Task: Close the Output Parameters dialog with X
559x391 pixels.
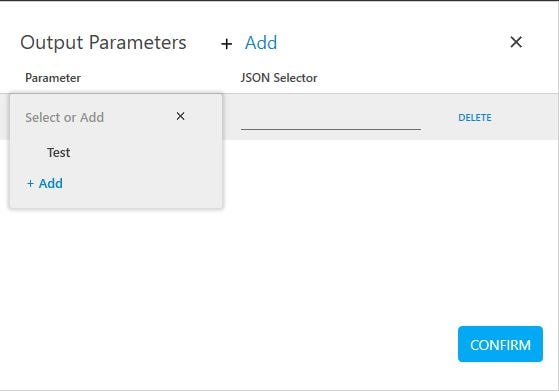Action: pyautogui.click(x=516, y=42)
